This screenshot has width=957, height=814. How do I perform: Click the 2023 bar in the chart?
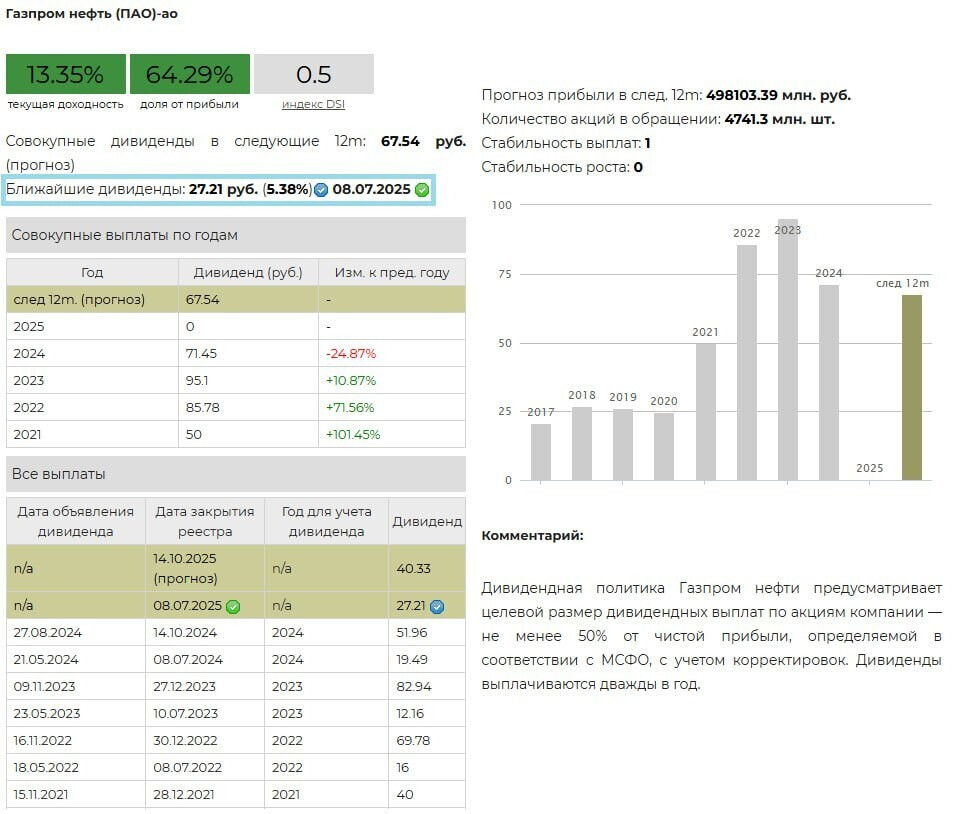click(788, 350)
